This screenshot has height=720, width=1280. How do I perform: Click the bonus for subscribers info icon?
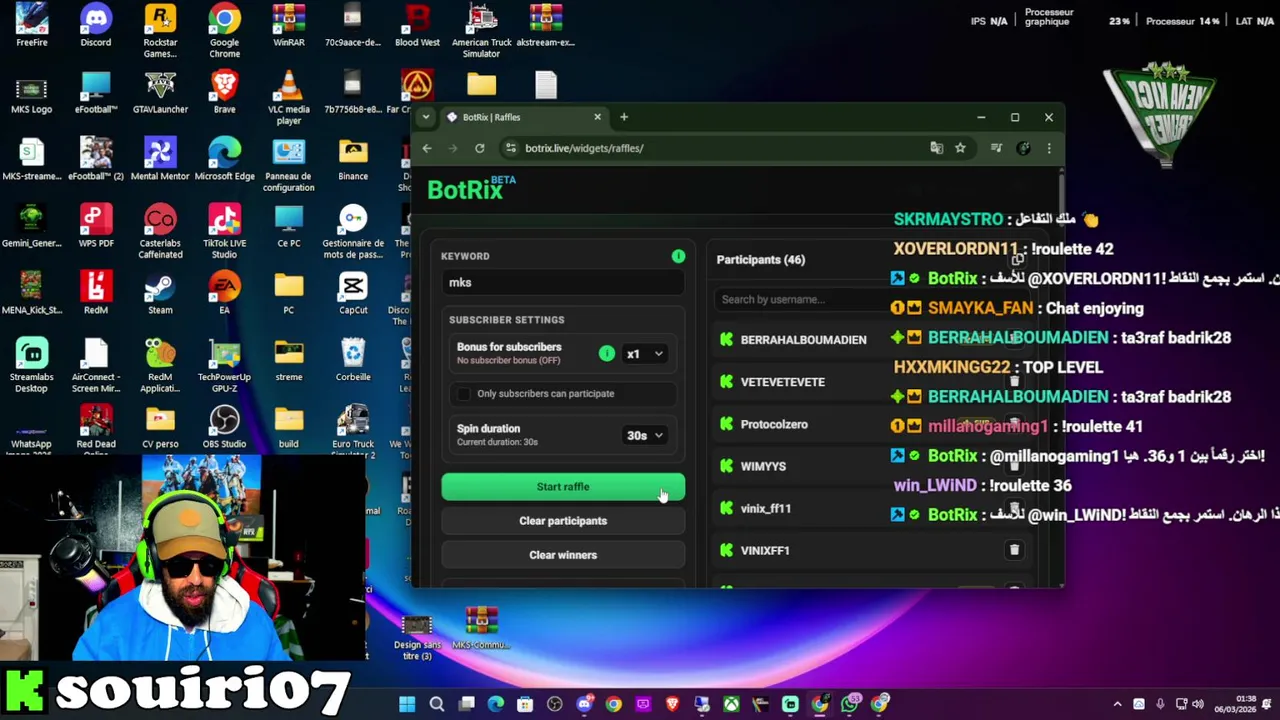[607, 353]
